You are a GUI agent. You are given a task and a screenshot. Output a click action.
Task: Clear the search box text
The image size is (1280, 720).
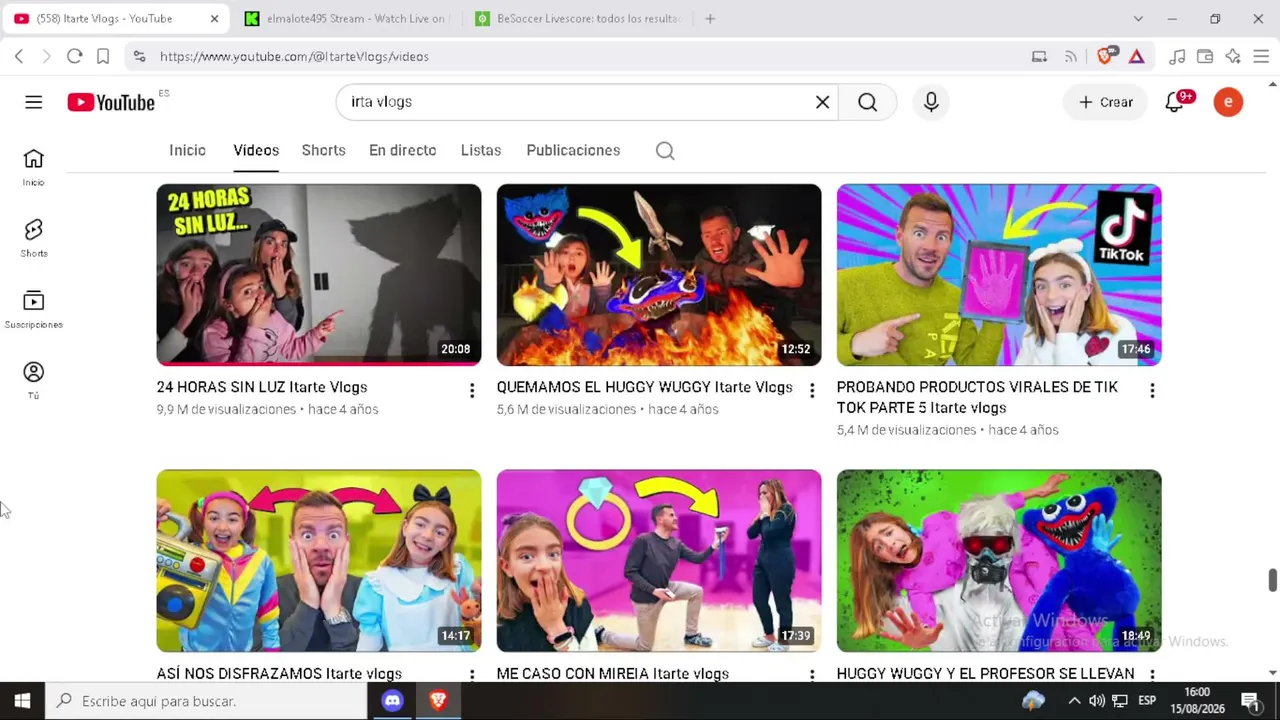tap(822, 102)
